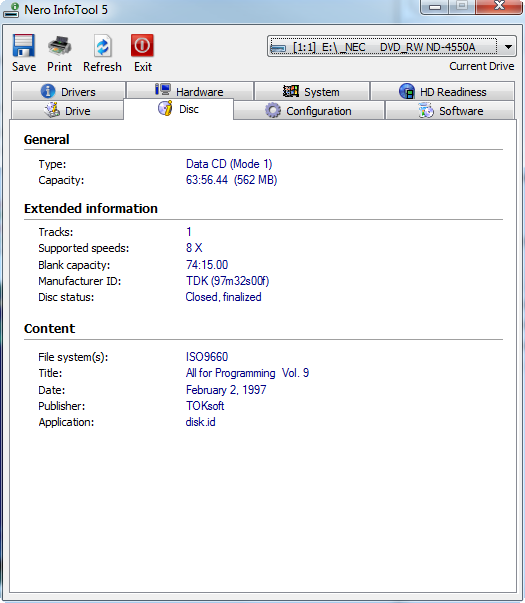This screenshot has width=525, height=603.
Task: Open the HD Readiness tab
Action: click(442, 91)
